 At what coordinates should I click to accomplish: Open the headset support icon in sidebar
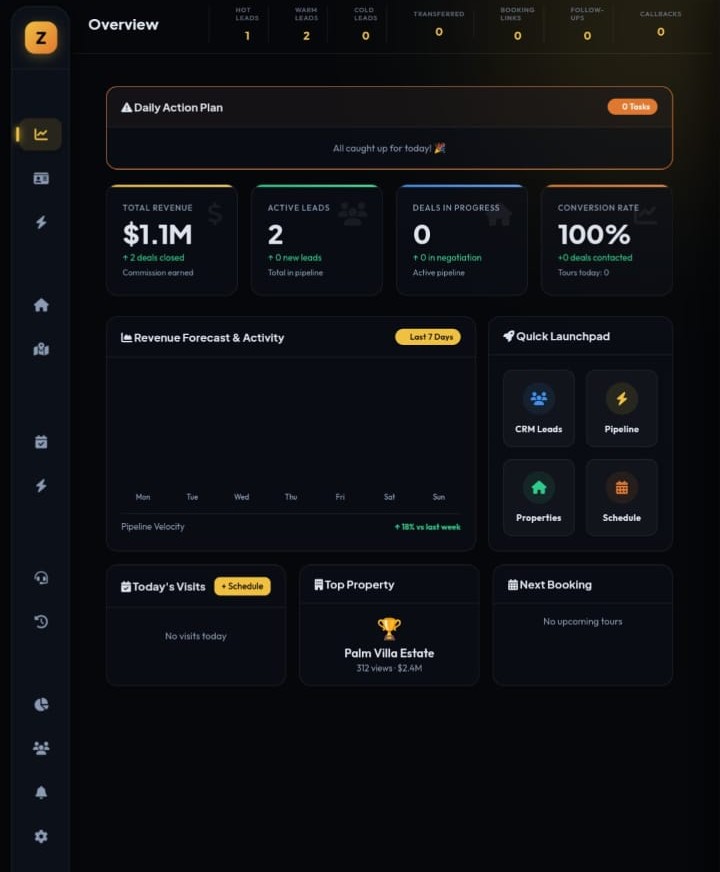click(41, 578)
